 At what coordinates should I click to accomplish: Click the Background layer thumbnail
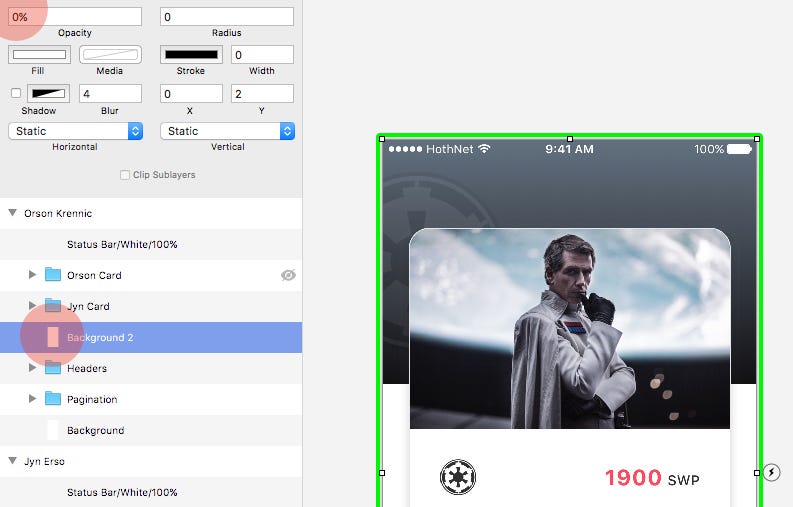[x=53, y=430]
